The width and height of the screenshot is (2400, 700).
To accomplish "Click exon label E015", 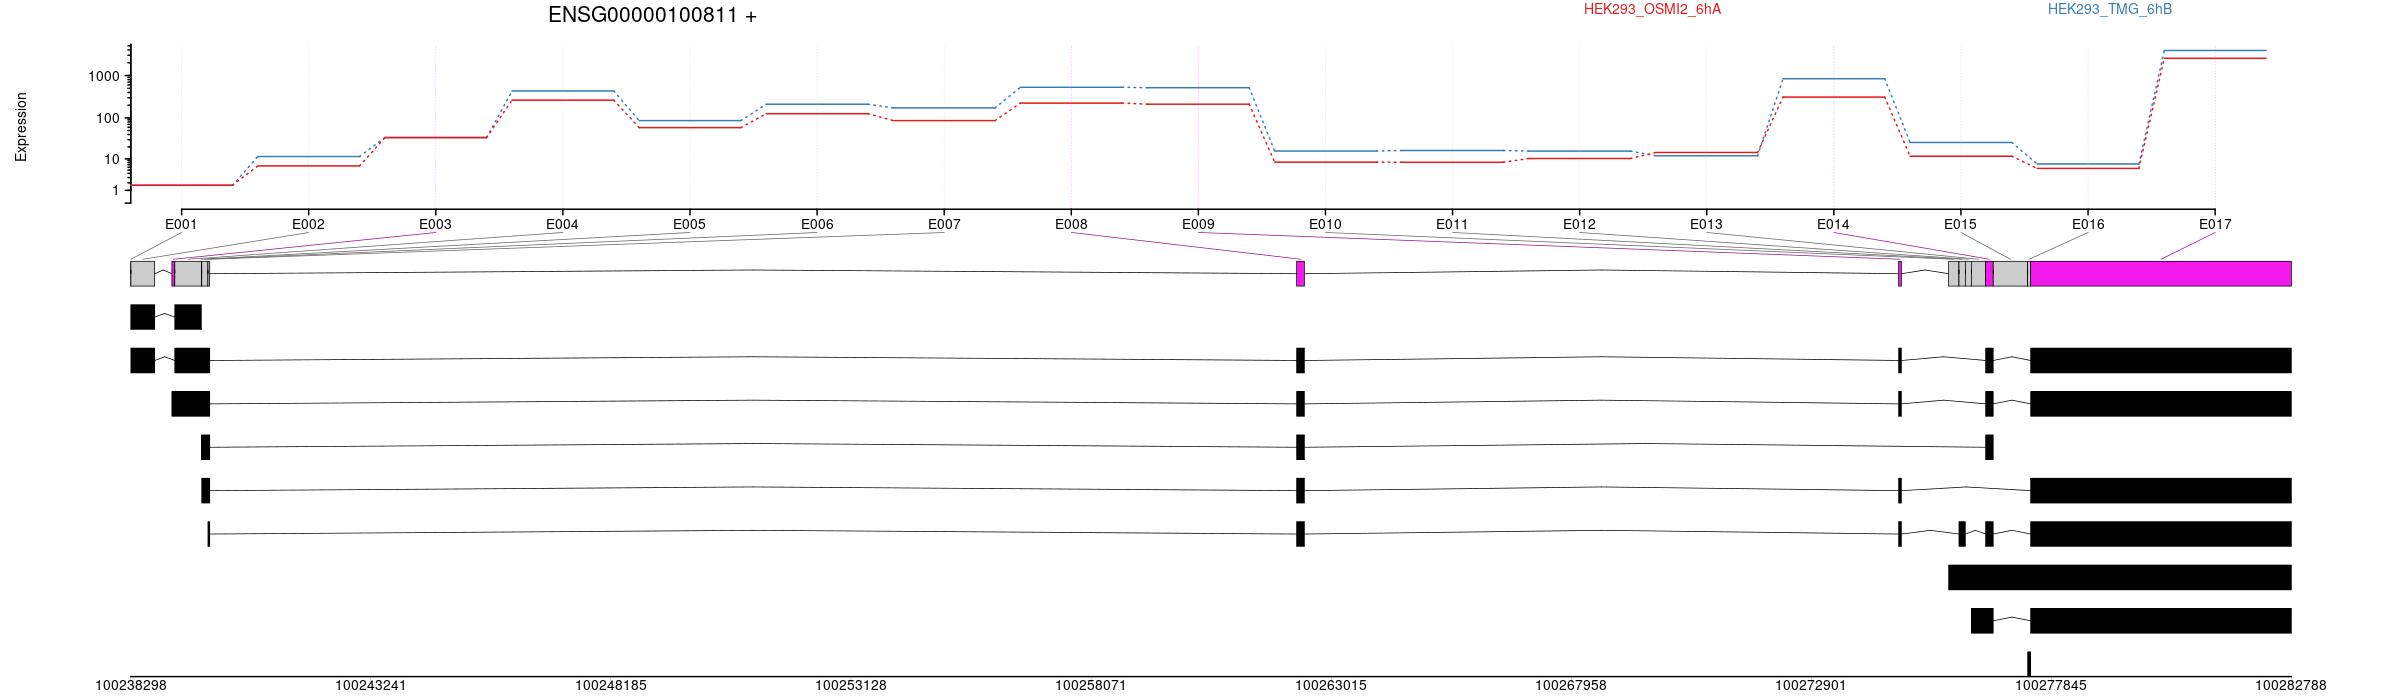I will click(1960, 224).
